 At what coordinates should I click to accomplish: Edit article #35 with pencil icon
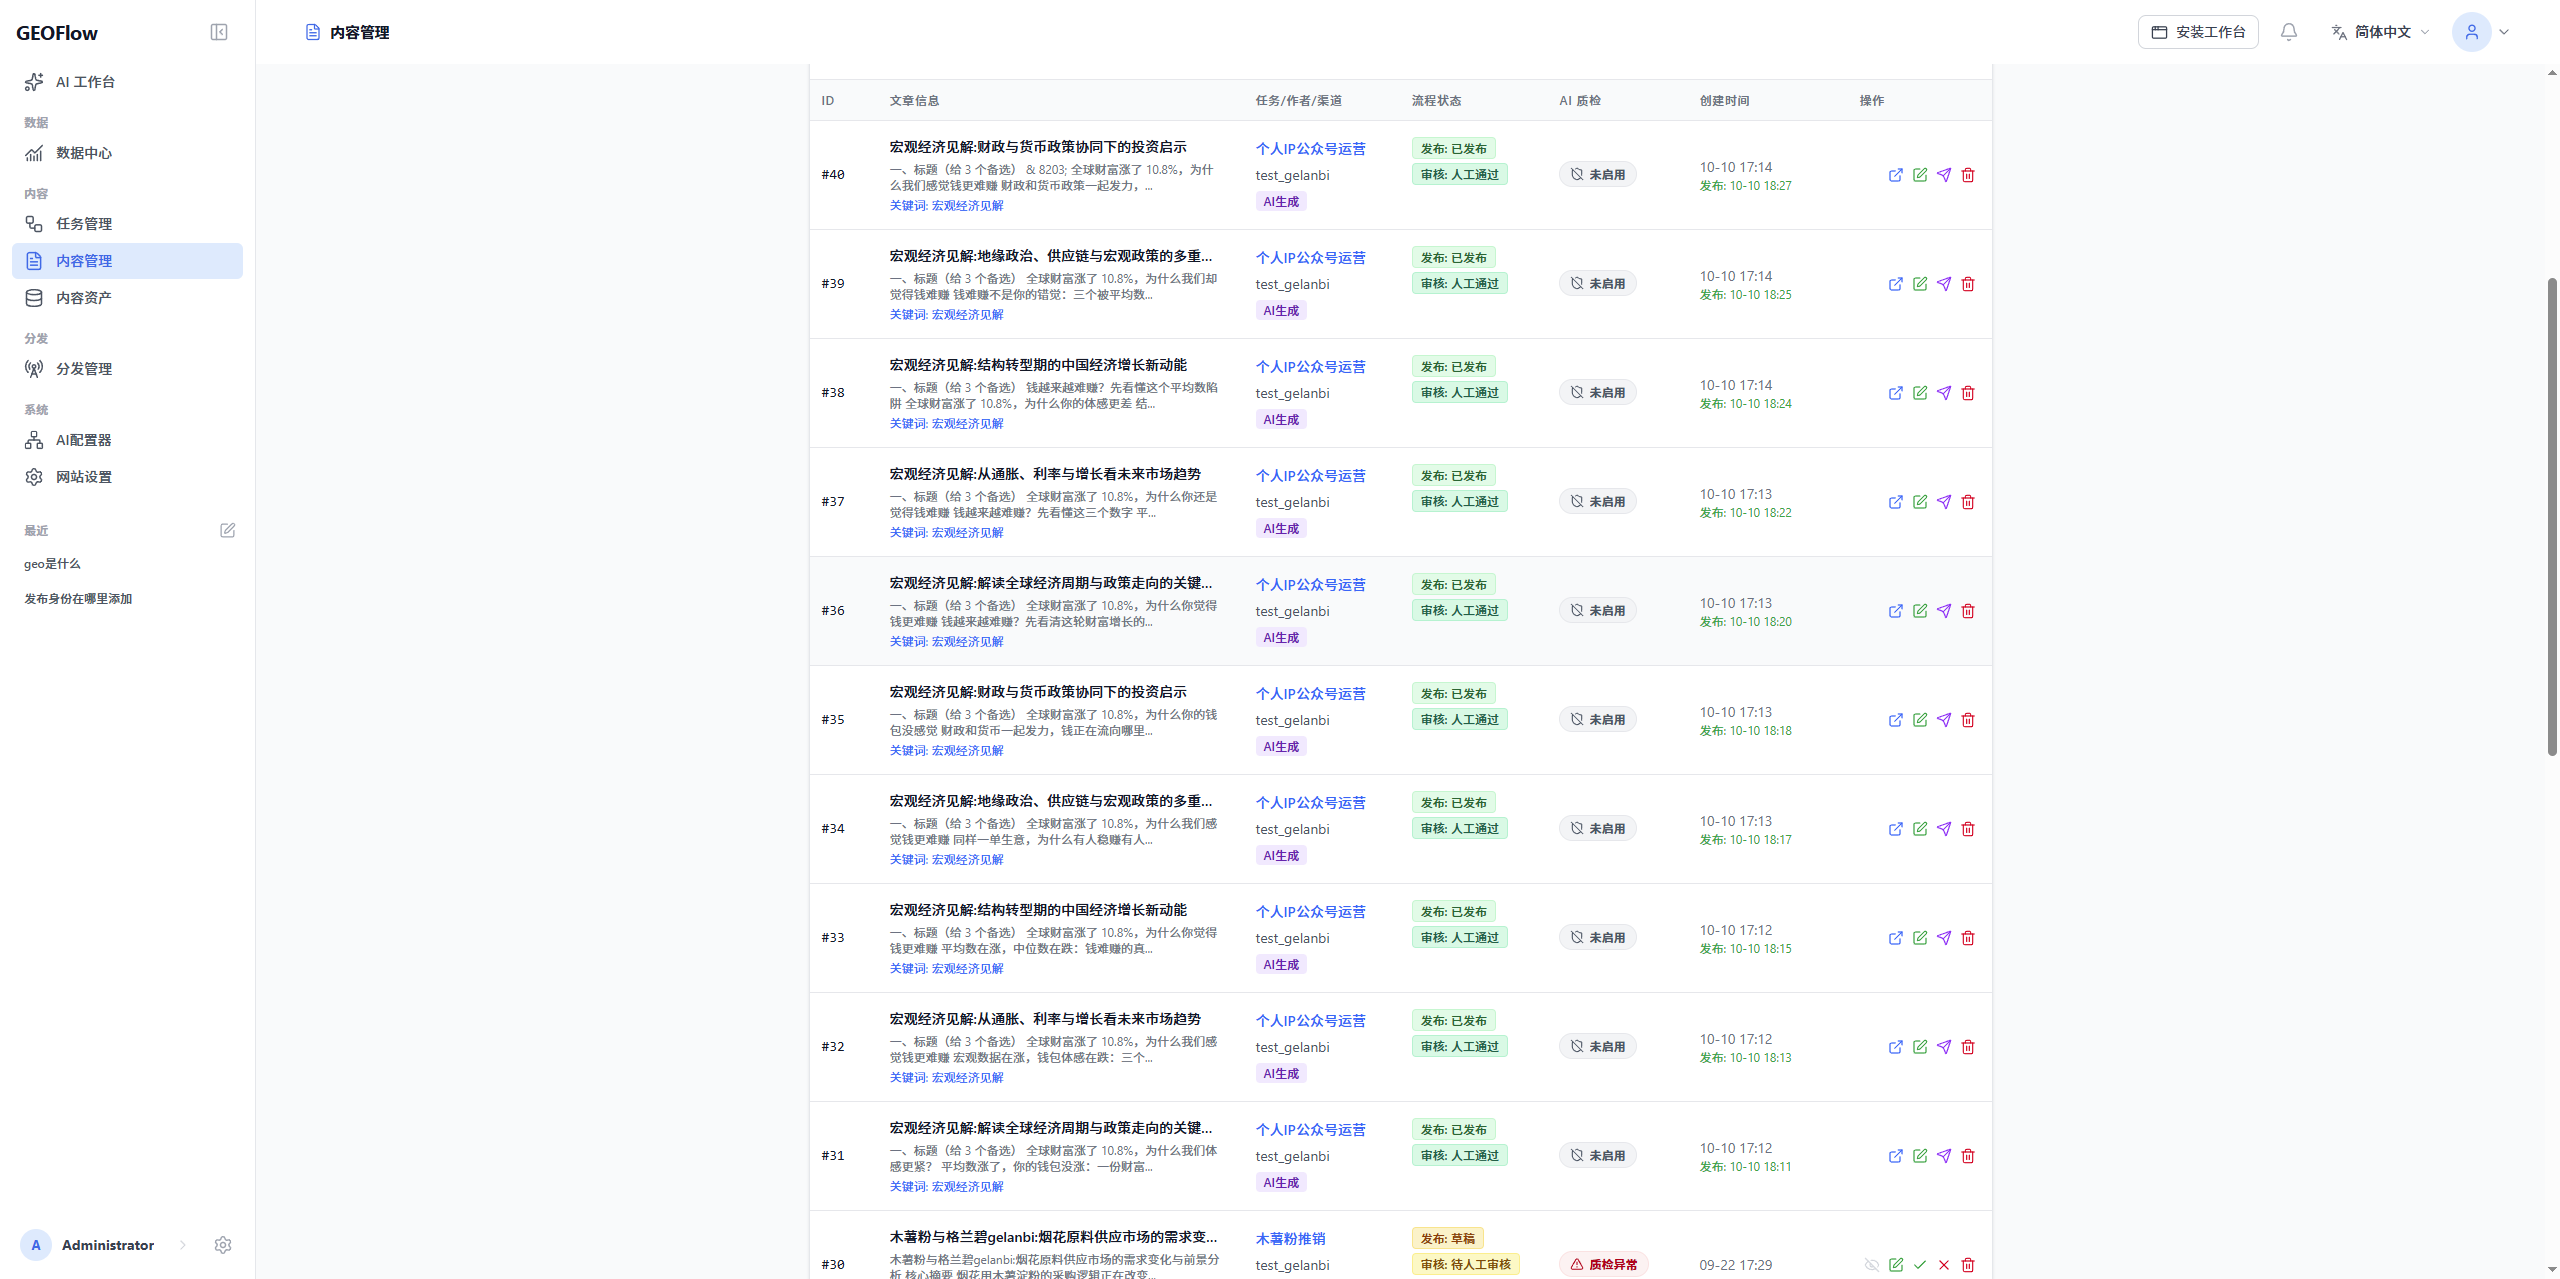[x=1919, y=720]
